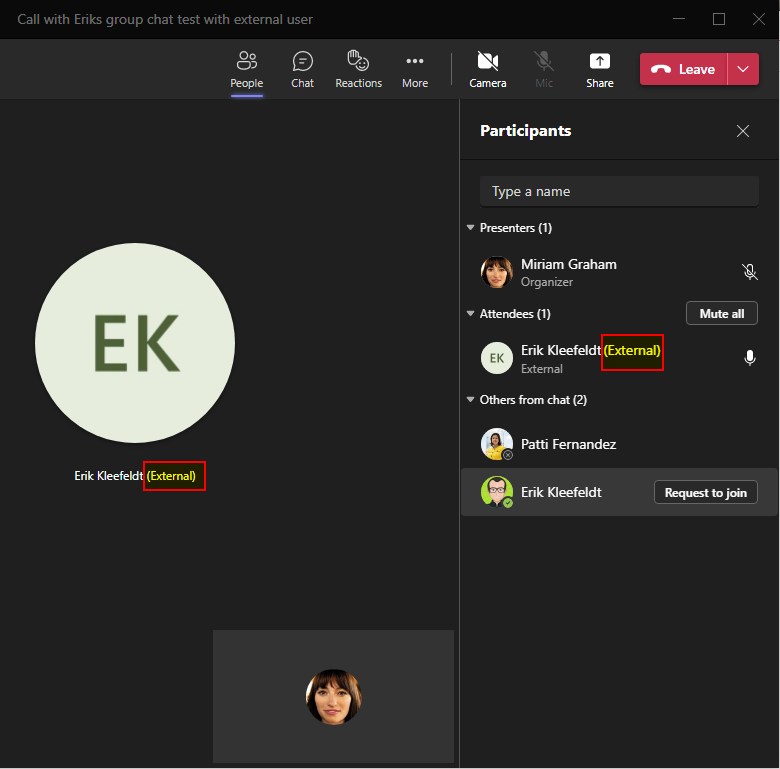Collapse the Attendees section

tap(471, 314)
